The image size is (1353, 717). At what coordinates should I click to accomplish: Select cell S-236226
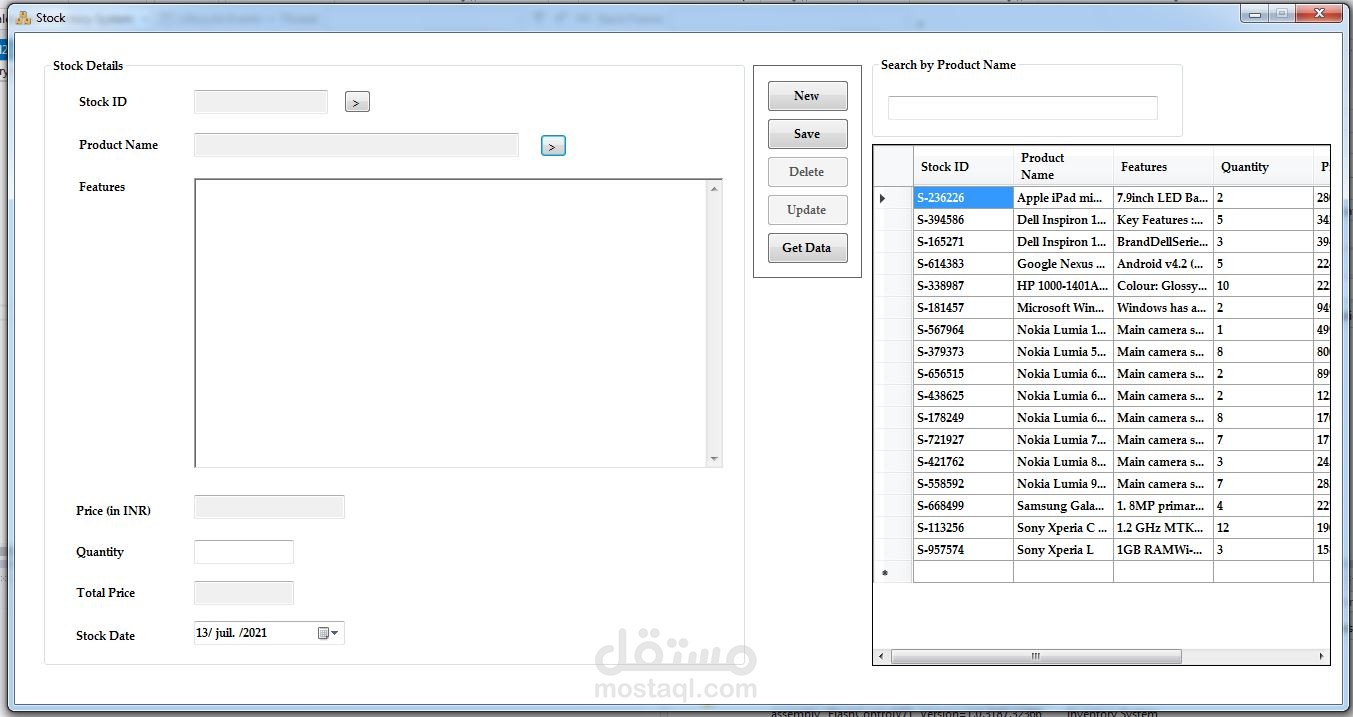point(963,198)
